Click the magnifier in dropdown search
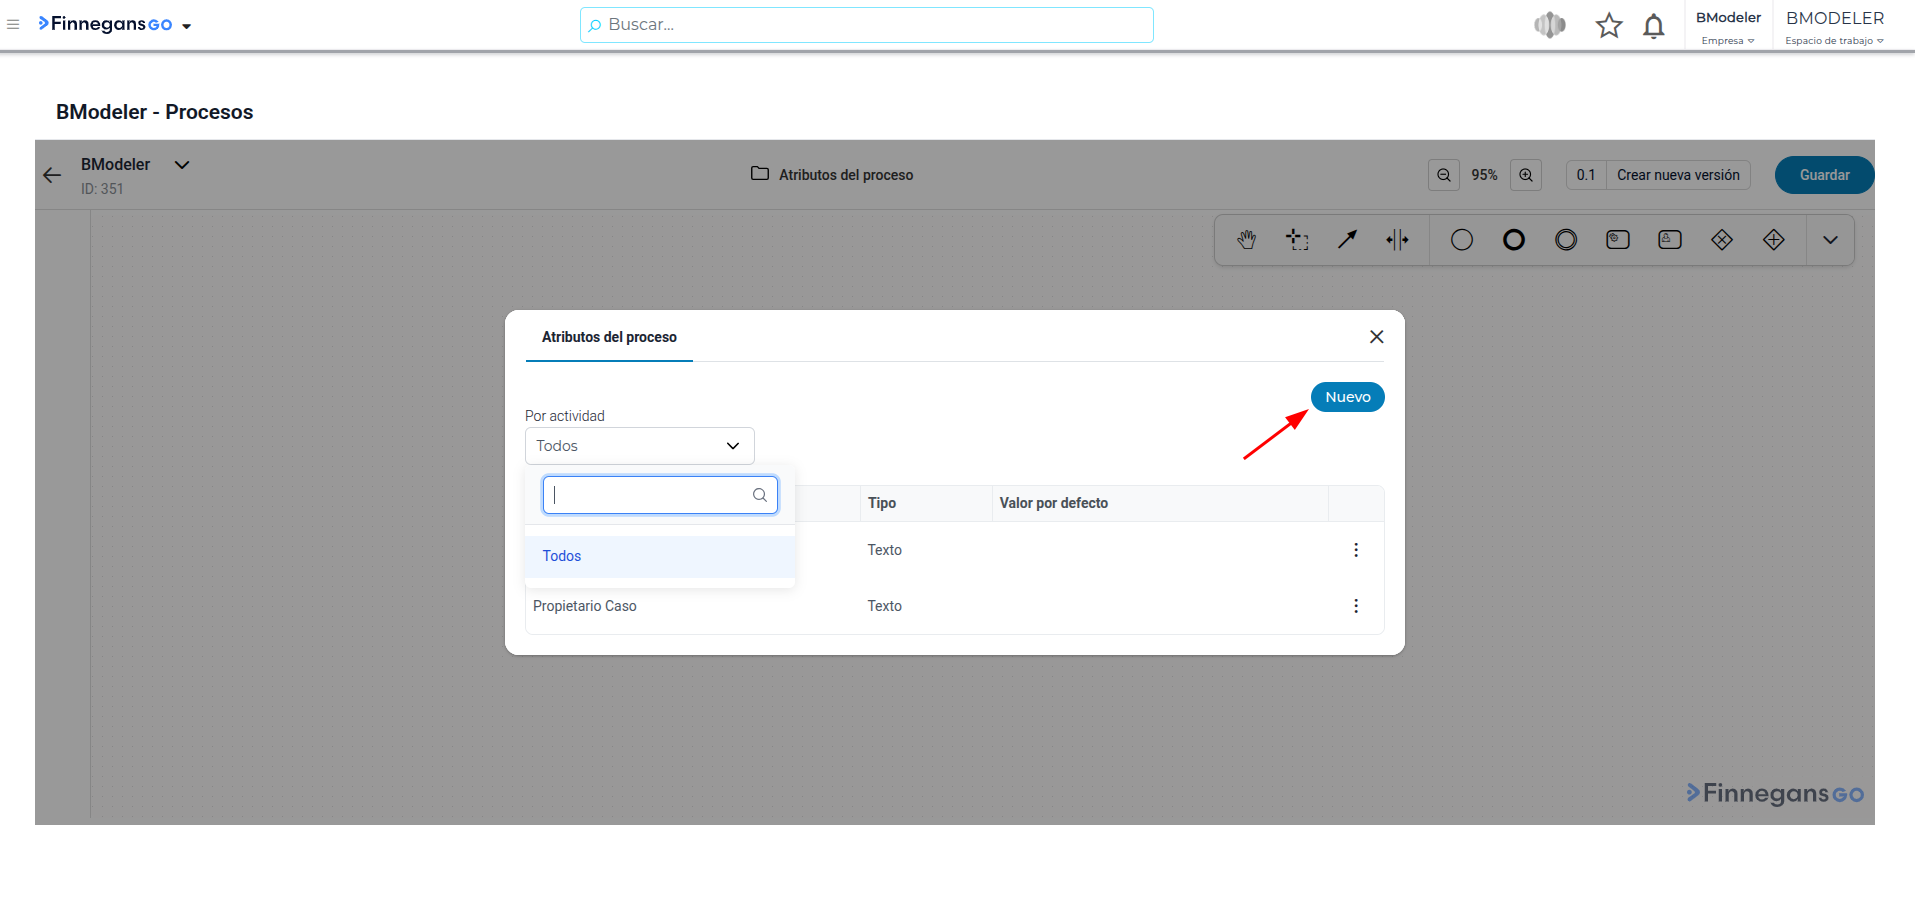This screenshot has width=1915, height=906. [x=760, y=495]
